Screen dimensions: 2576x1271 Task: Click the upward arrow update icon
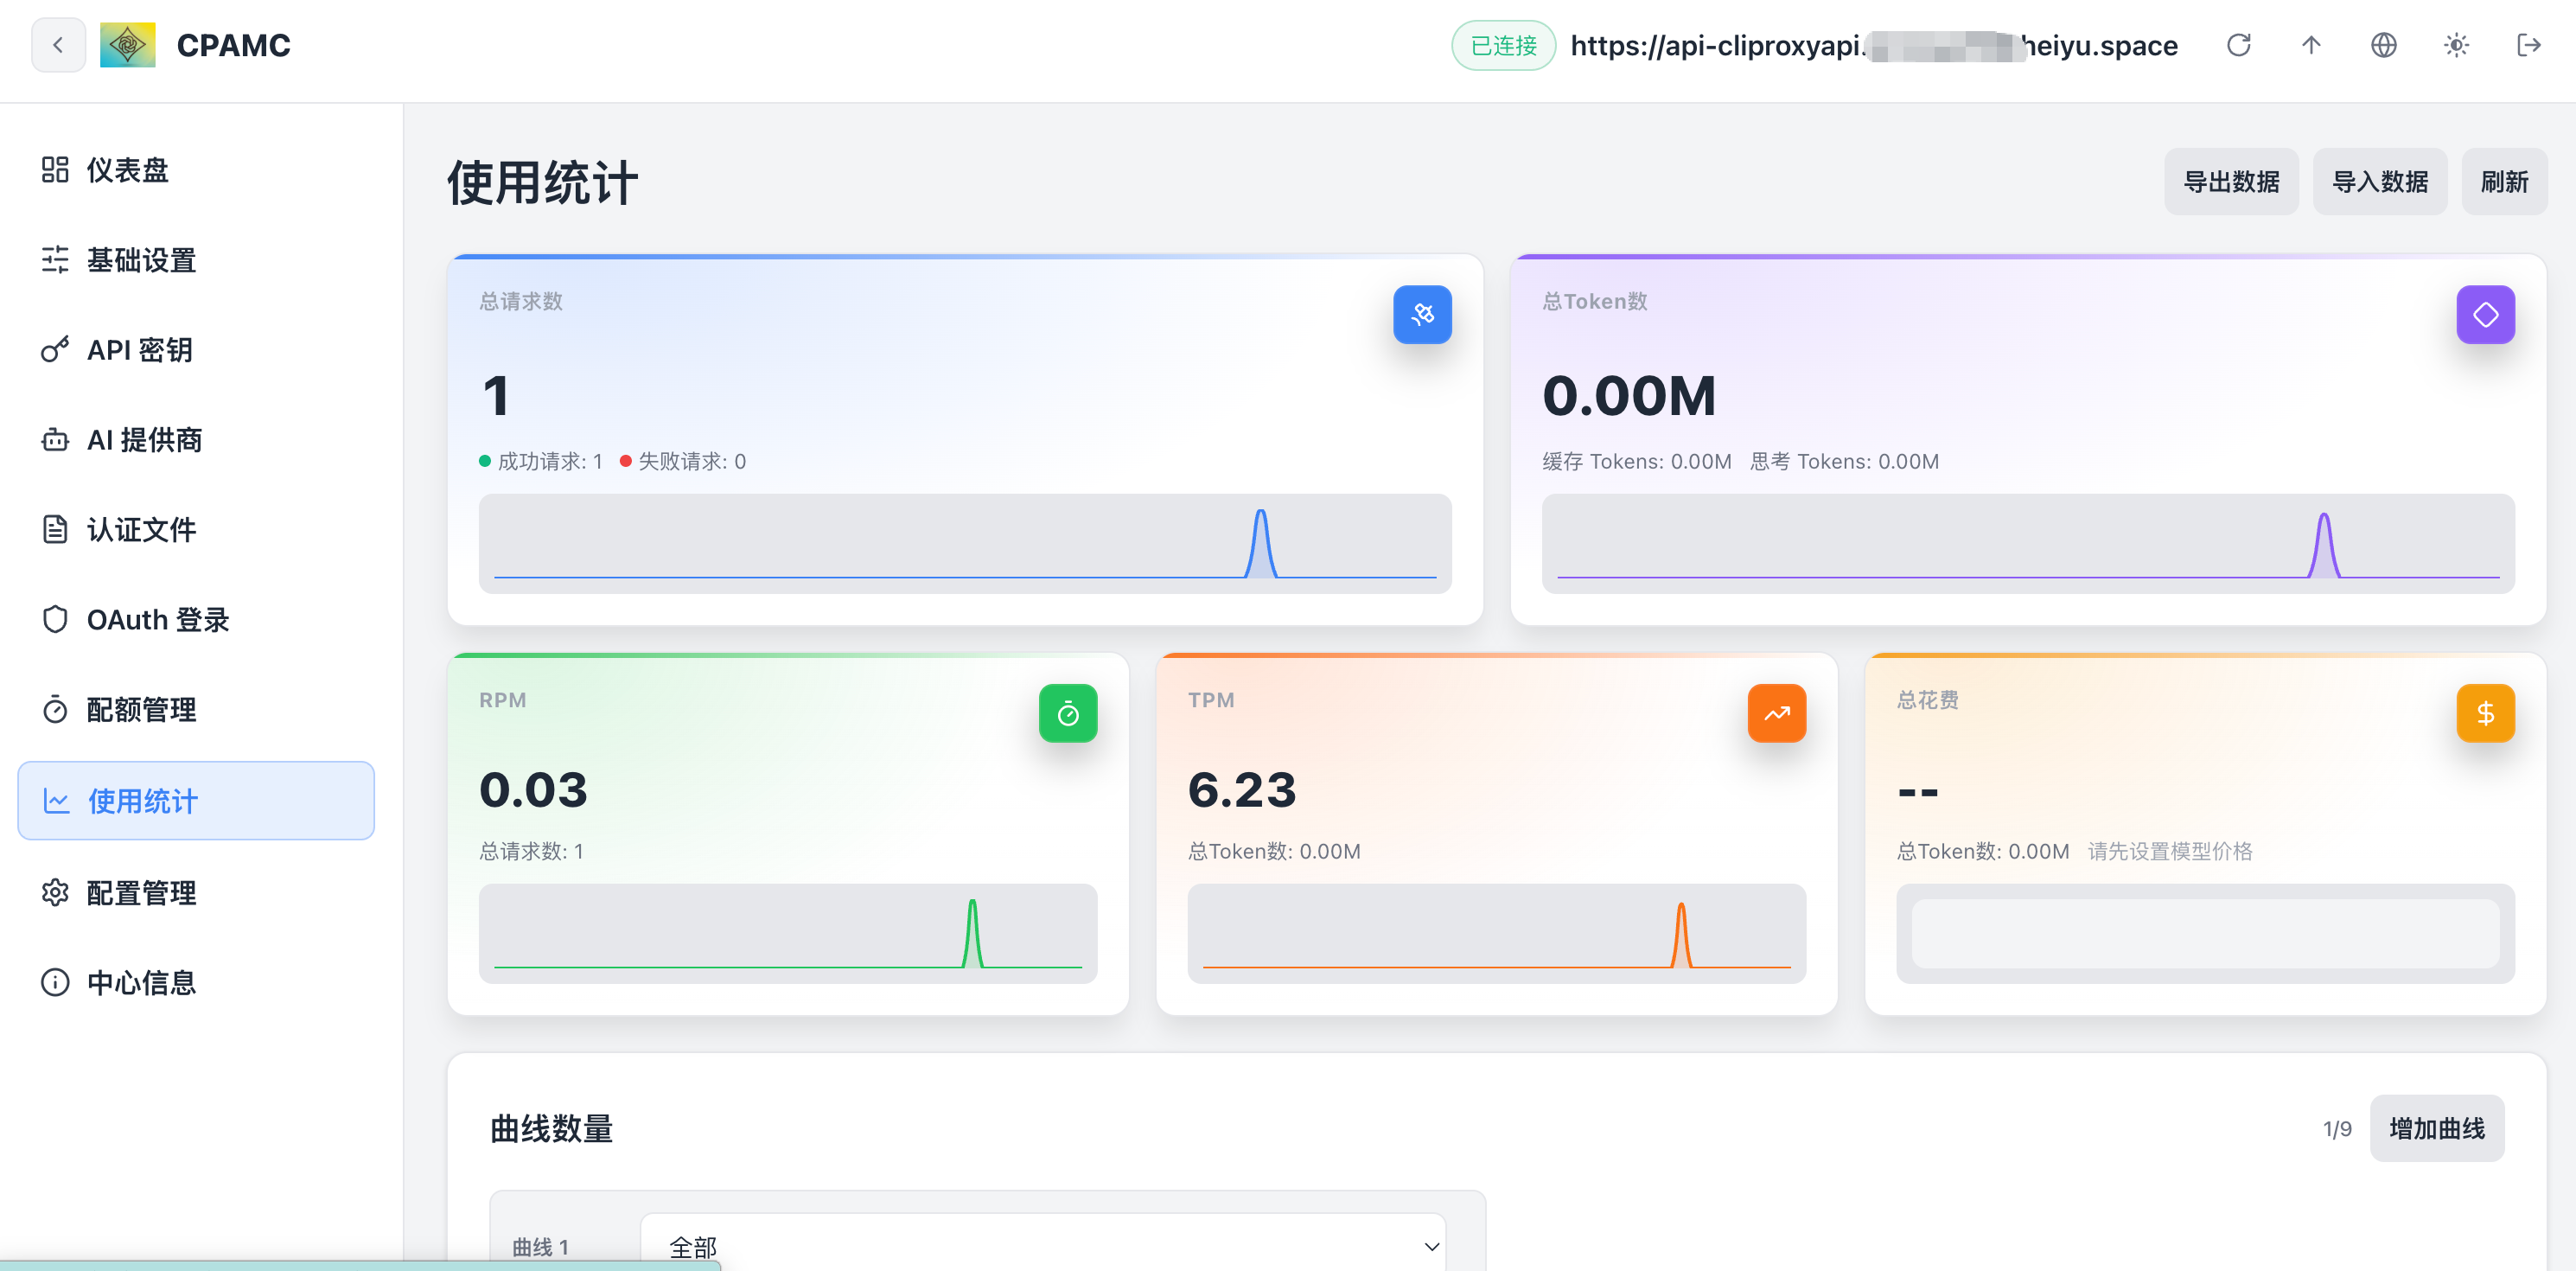pyautogui.click(x=2311, y=45)
